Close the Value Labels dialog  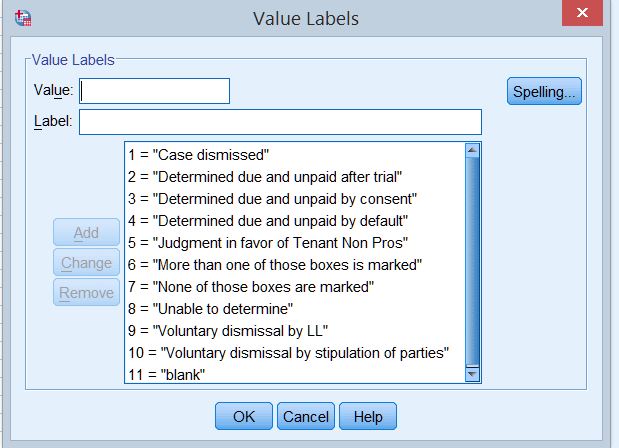tap(584, 15)
